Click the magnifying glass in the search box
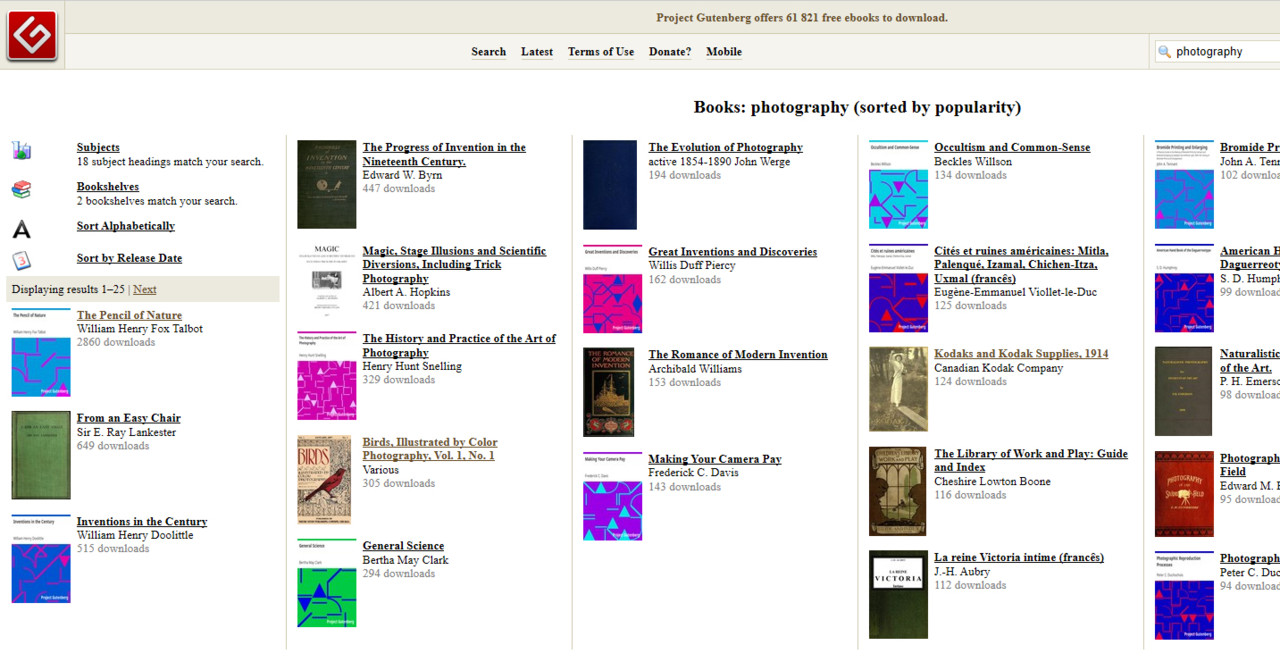Image resolution: width=1280 pixels, height=662 pixels. point(1161,51)
